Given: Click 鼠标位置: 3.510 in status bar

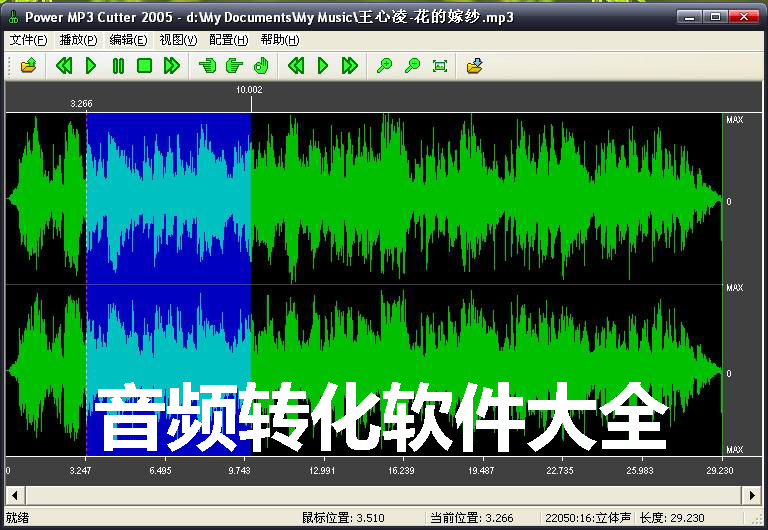Looking at the screenshot, I should (343, 518).
